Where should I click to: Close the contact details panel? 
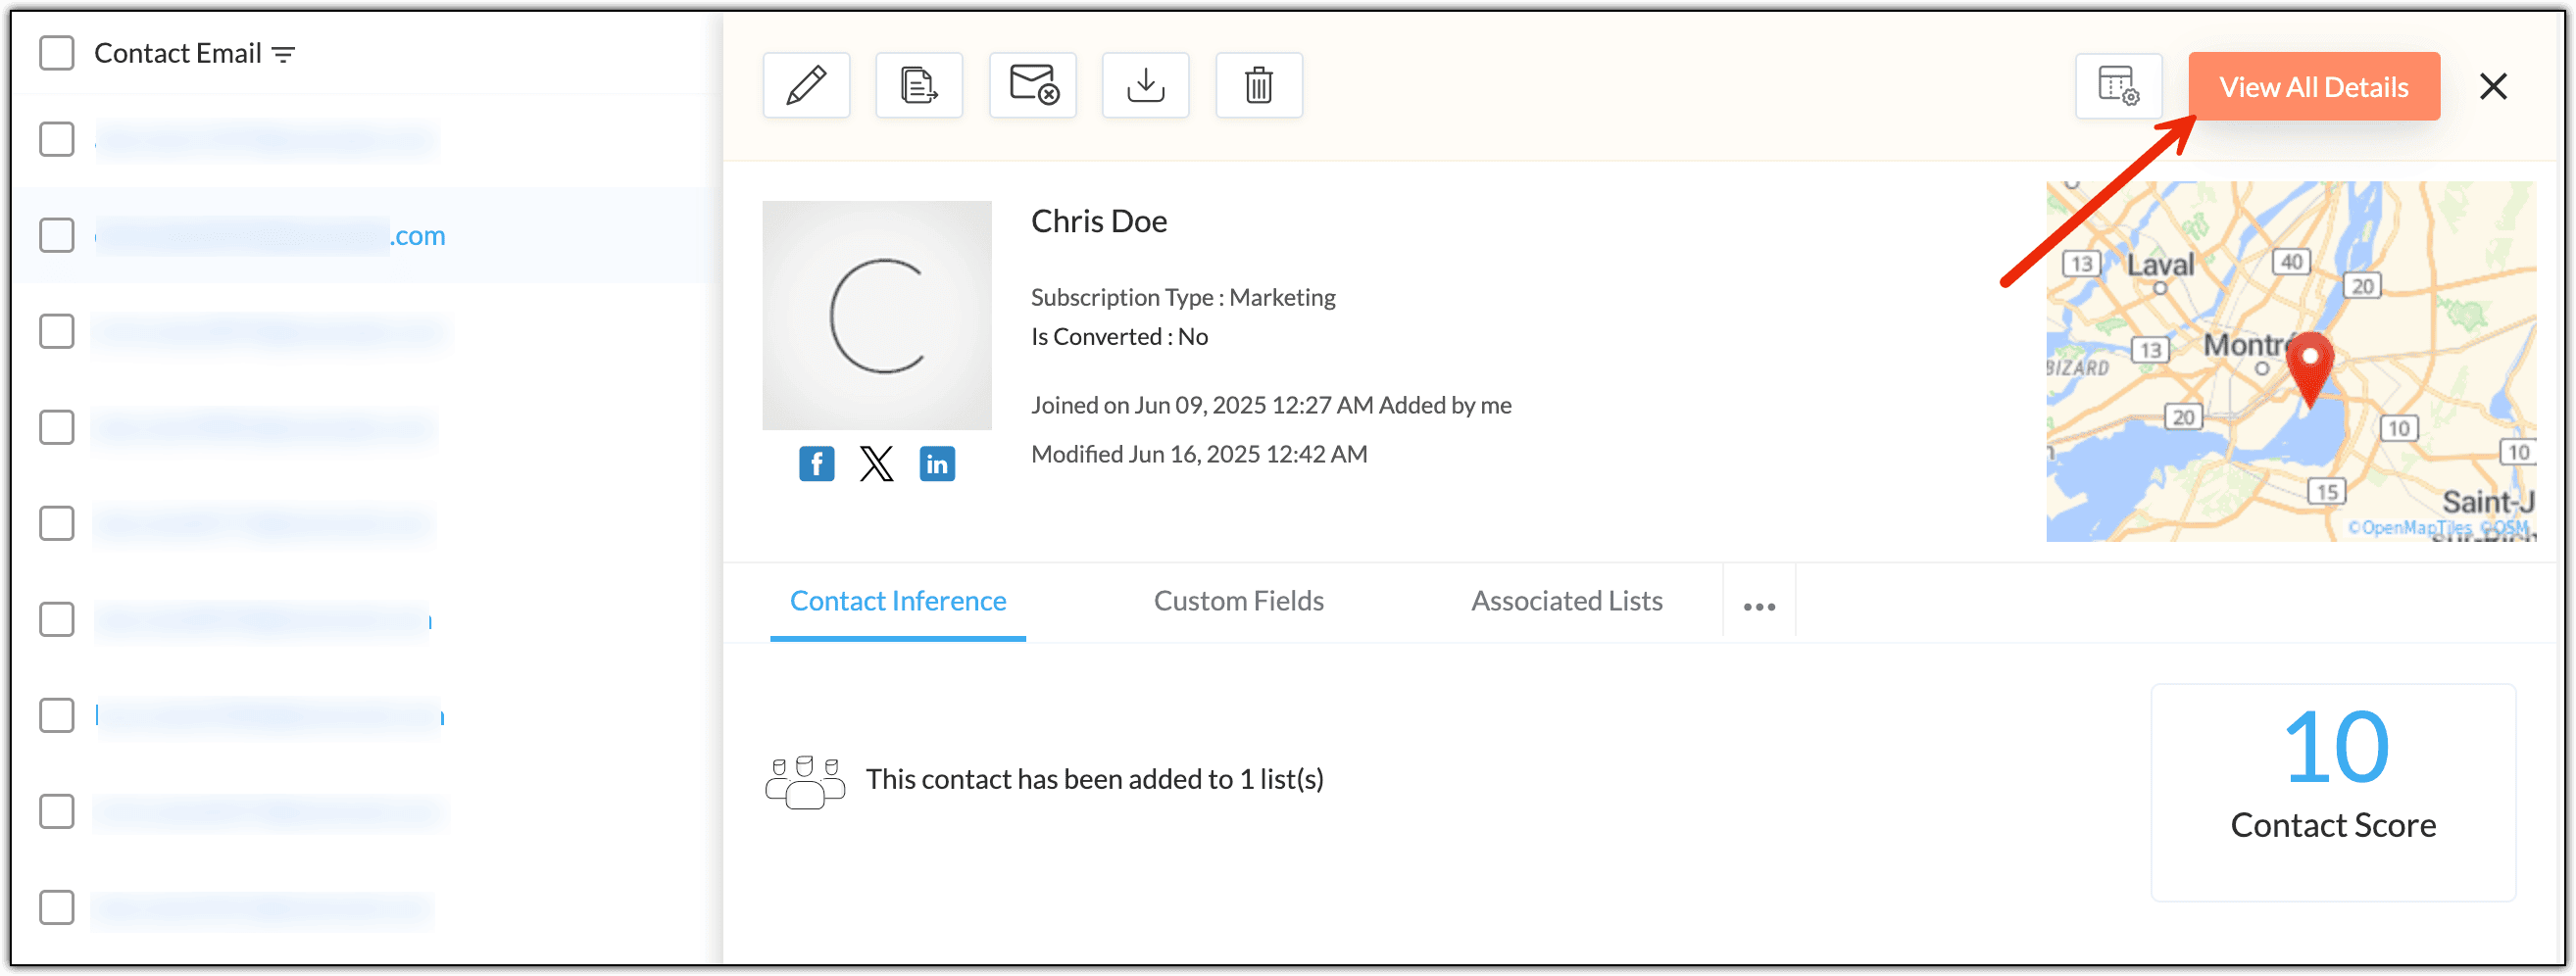click(2493, 87)
